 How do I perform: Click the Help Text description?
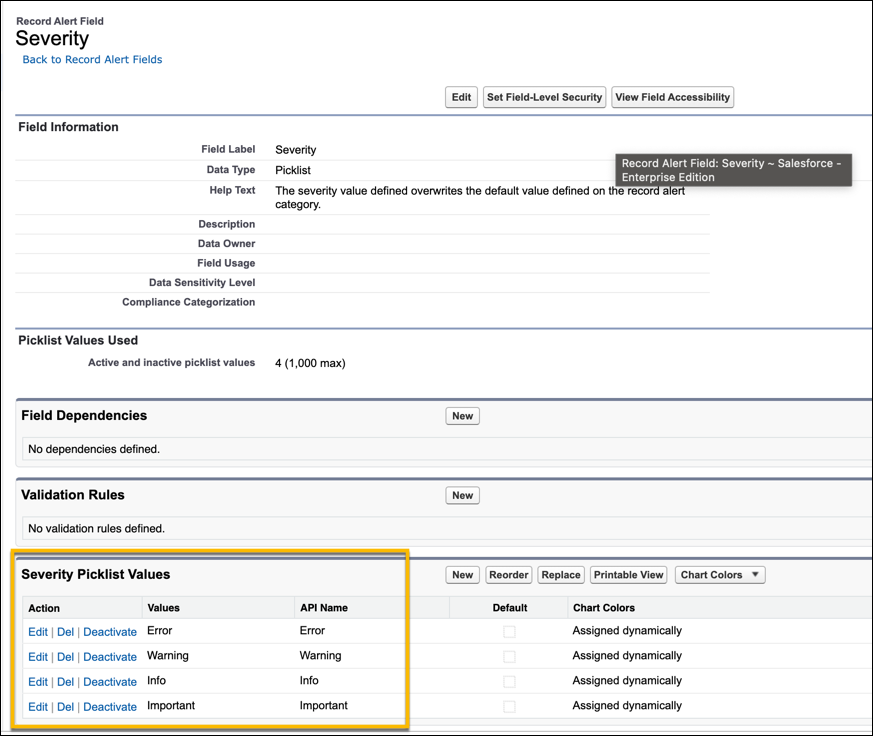tap(480, 198)
